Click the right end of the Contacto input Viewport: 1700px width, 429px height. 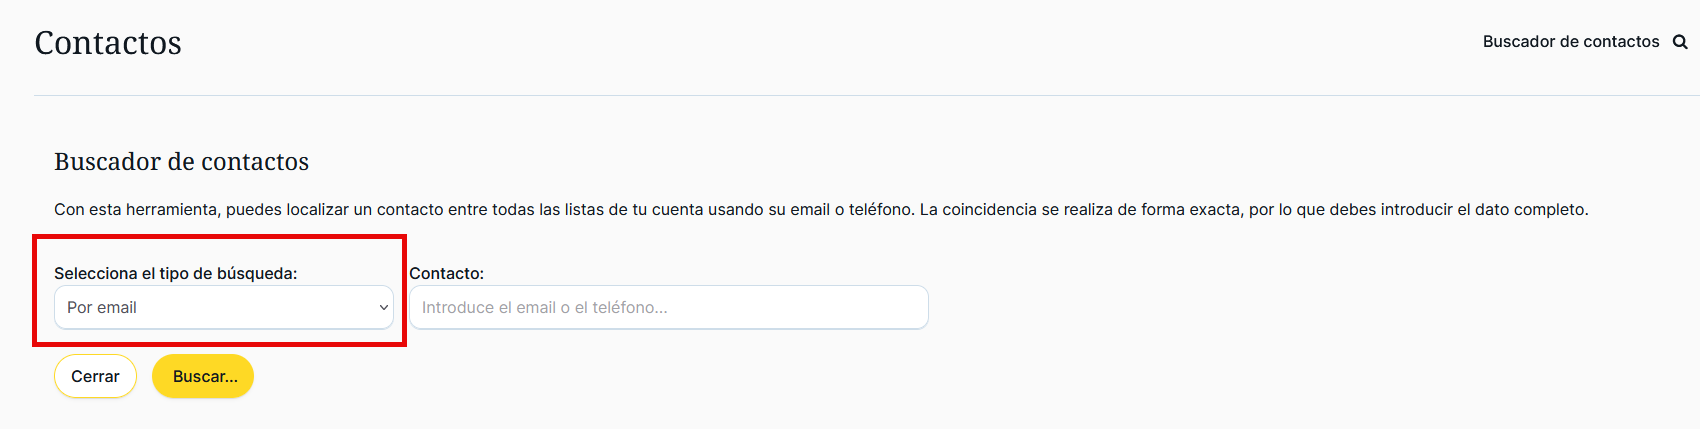click(x=910, y=308)
